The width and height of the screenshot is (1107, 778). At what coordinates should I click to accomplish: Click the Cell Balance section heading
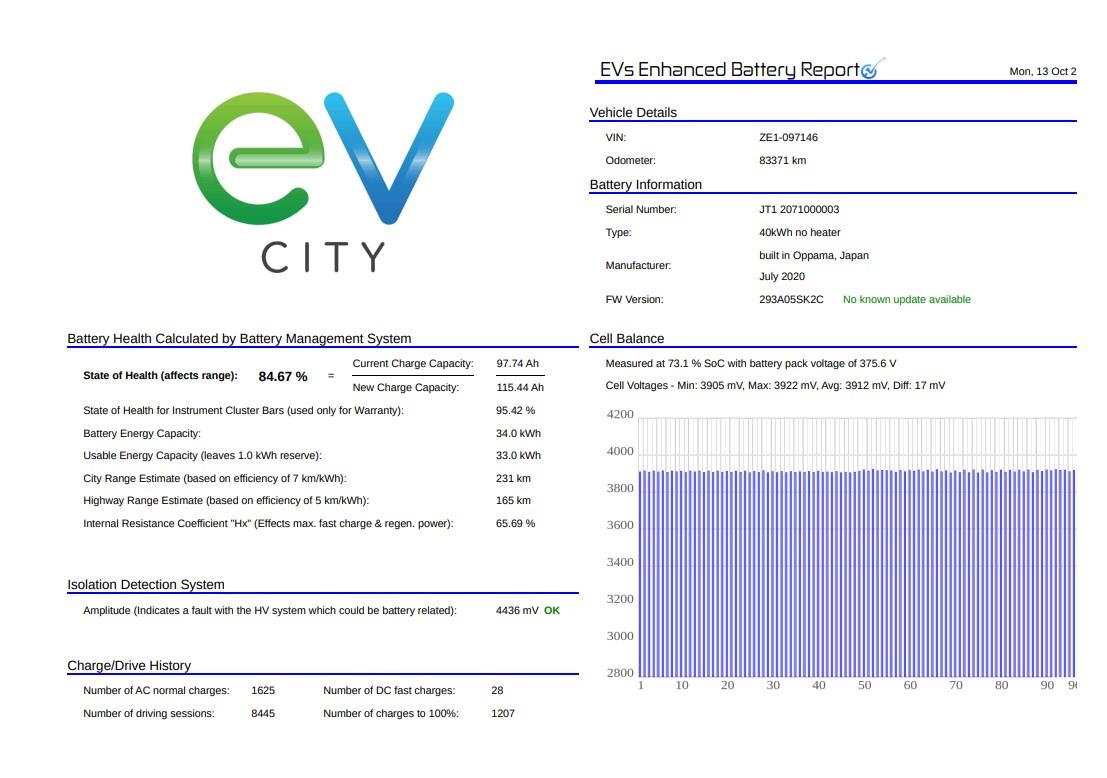point(627,339)
